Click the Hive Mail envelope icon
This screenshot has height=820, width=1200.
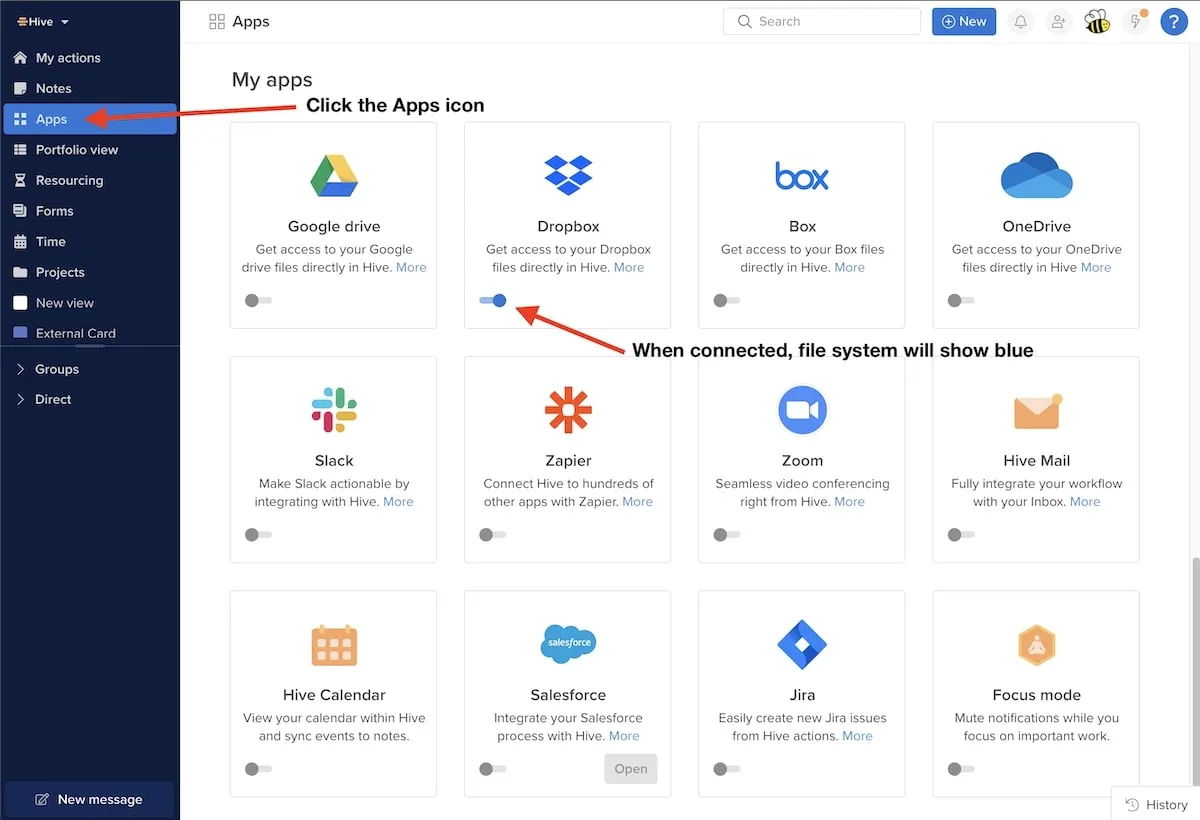point(1037,411)
